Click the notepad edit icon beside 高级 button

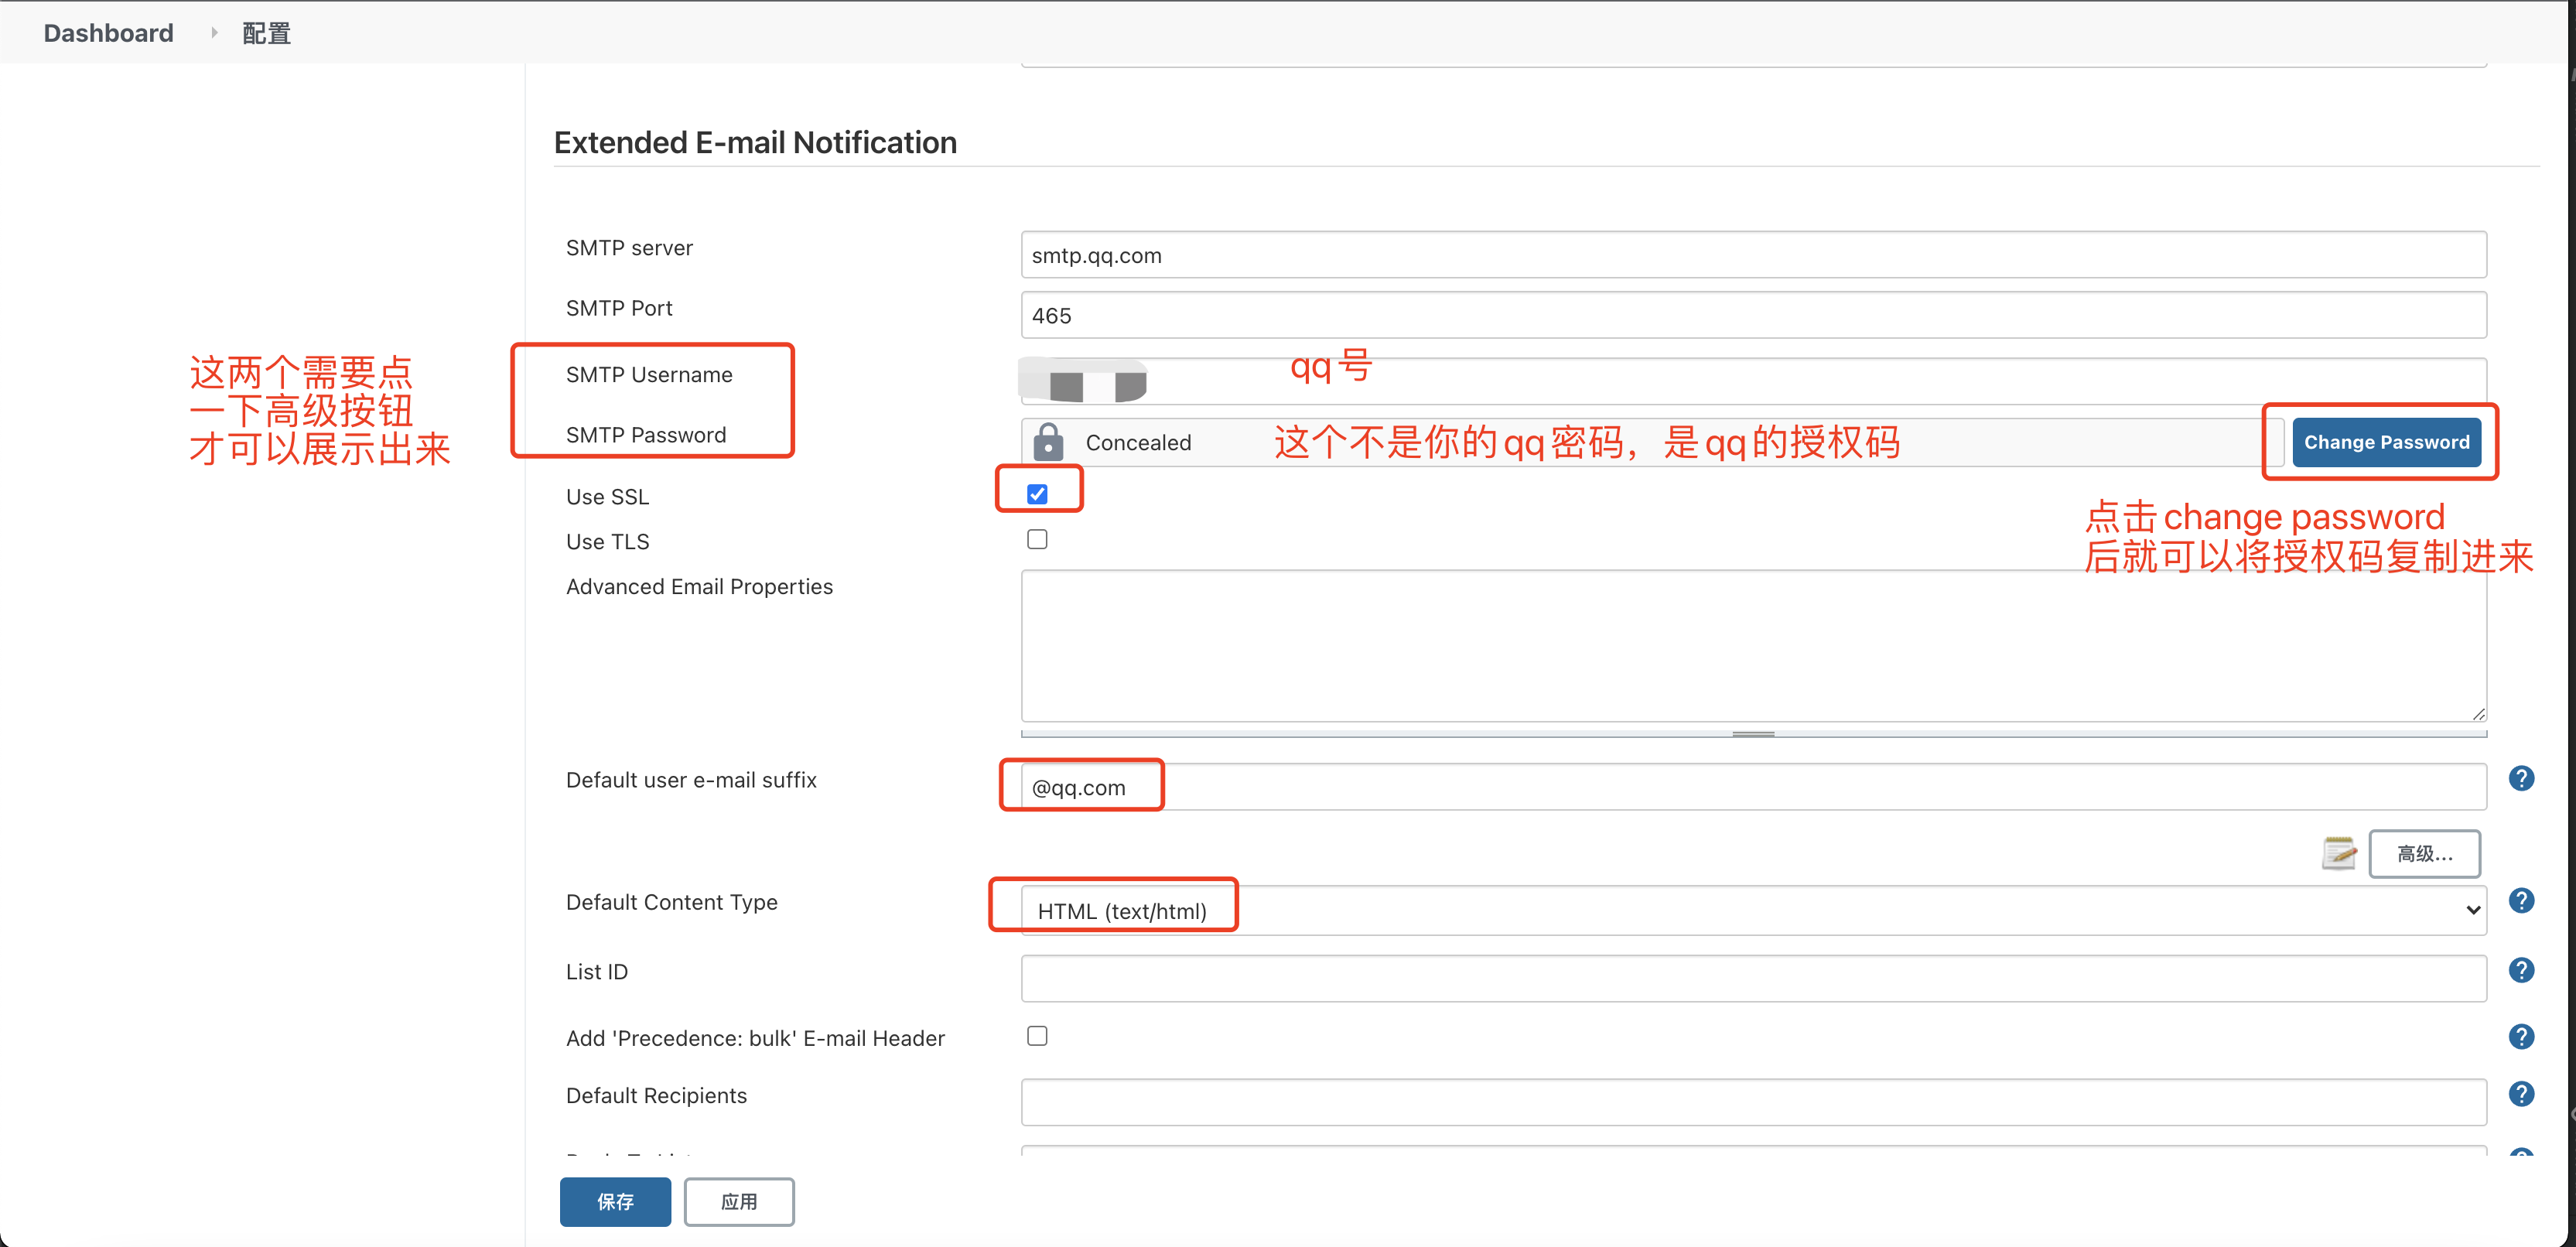2339,853
